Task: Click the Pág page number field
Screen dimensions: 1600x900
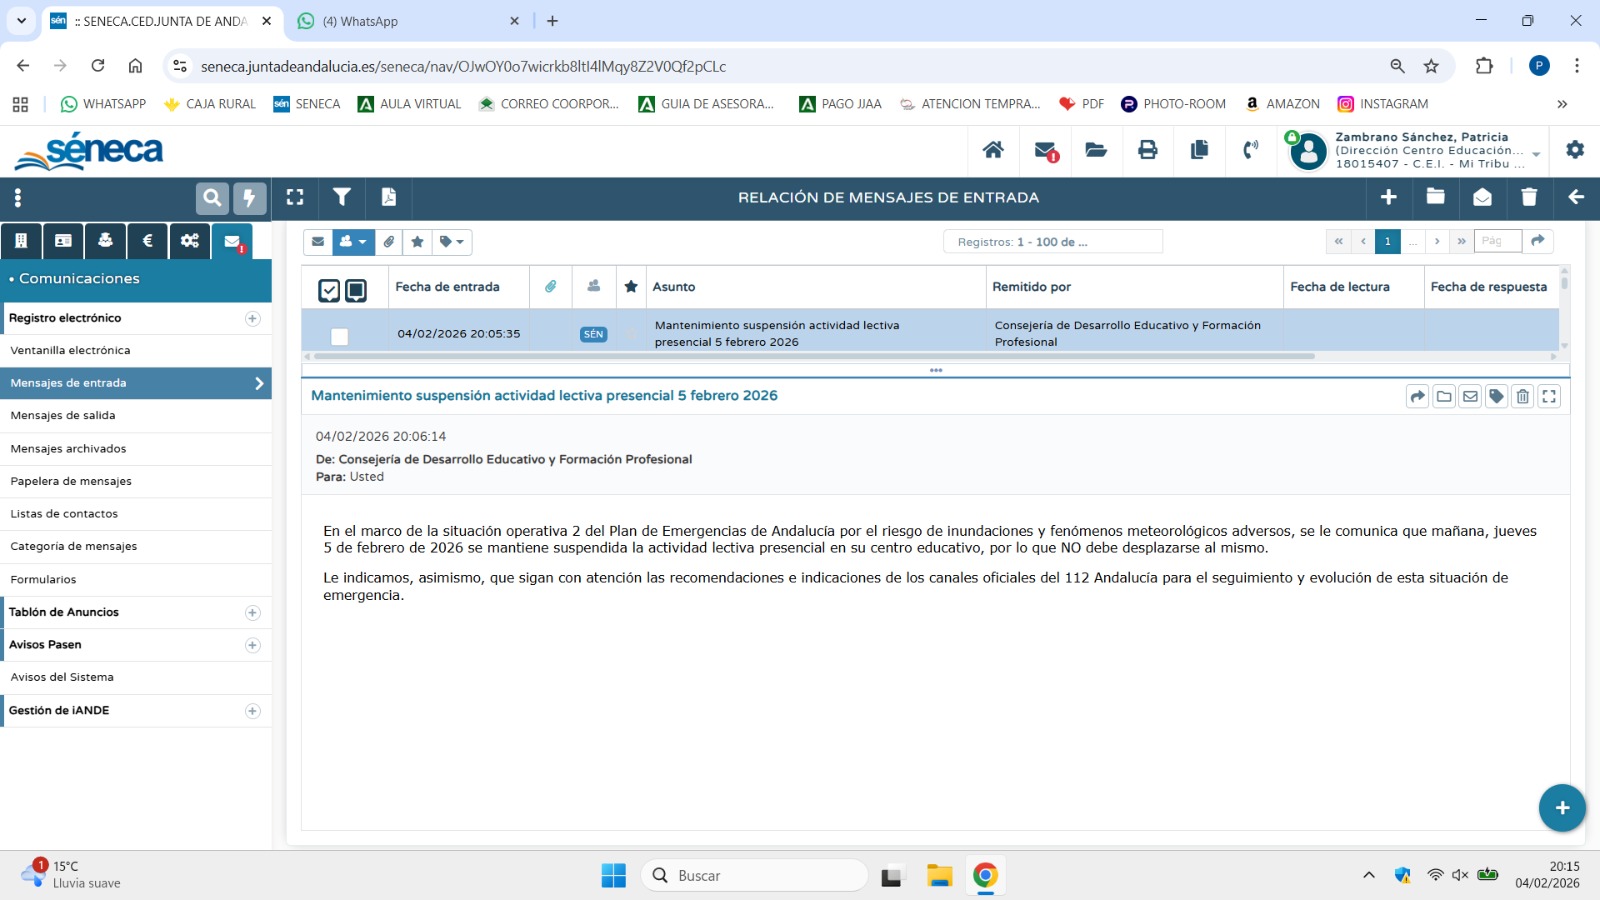Action: point(1496,241)
